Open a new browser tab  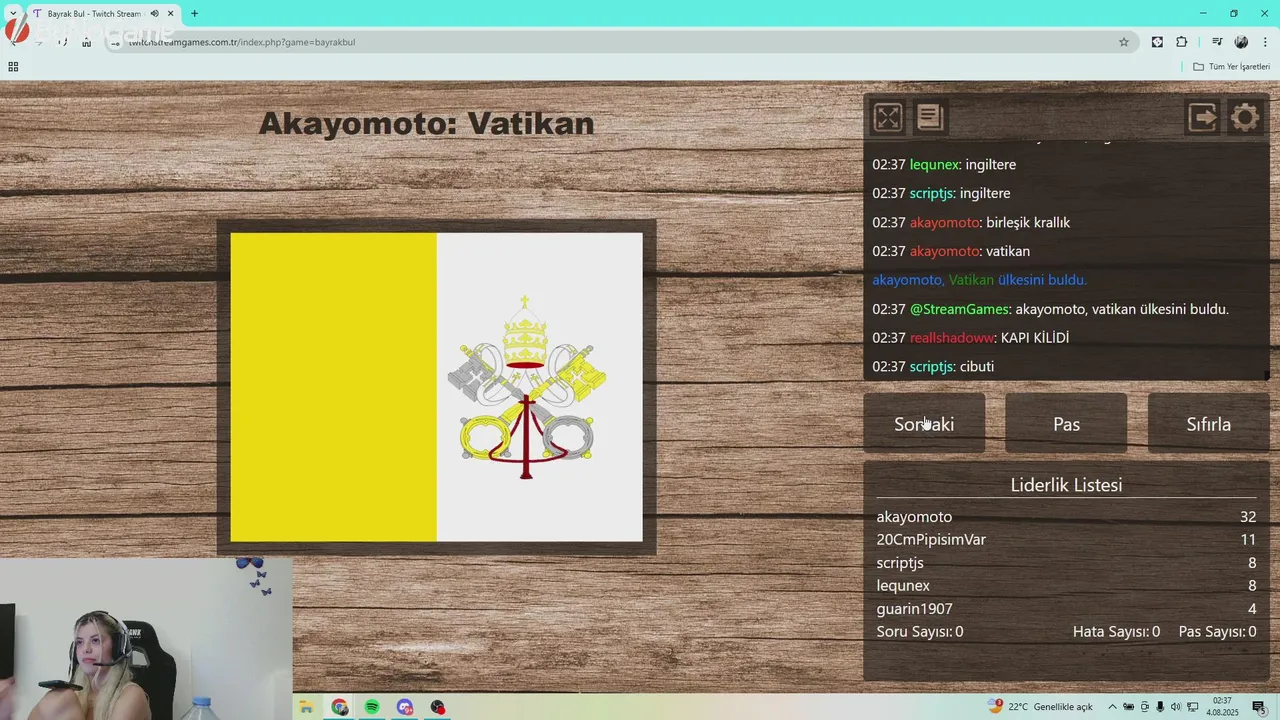coord(194,14)
